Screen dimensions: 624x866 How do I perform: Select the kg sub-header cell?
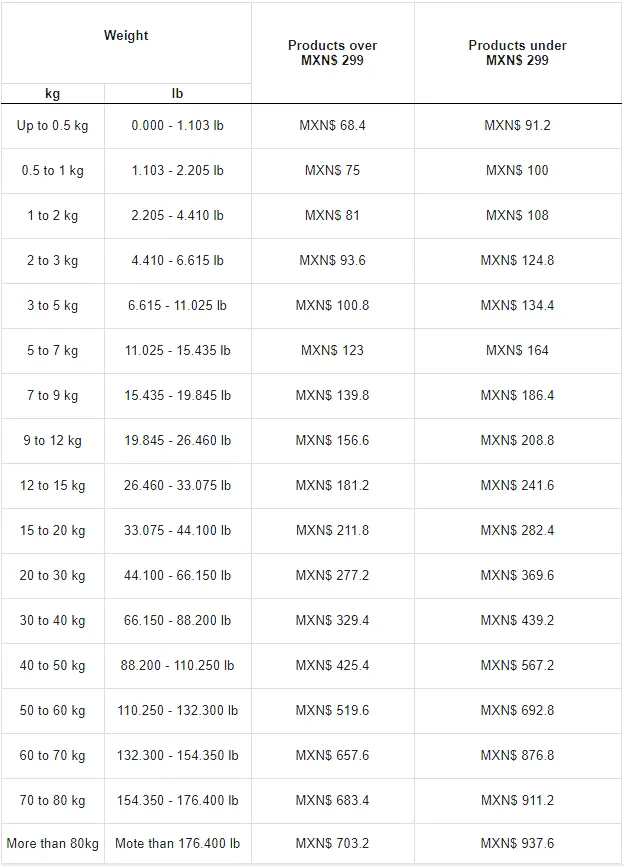coord(52,93)
